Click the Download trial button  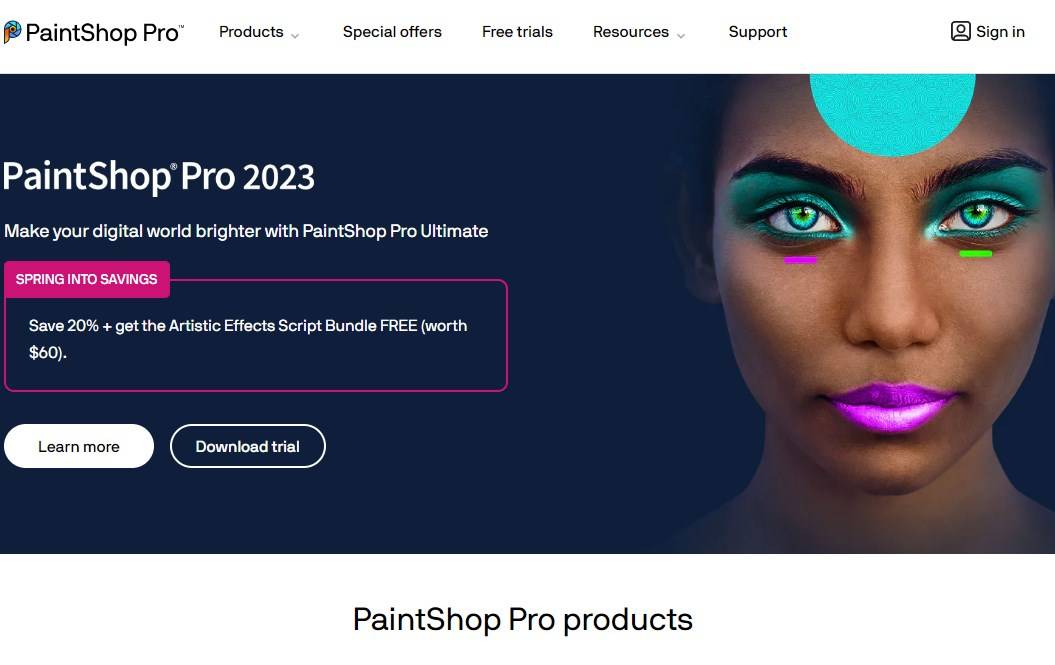248,446
